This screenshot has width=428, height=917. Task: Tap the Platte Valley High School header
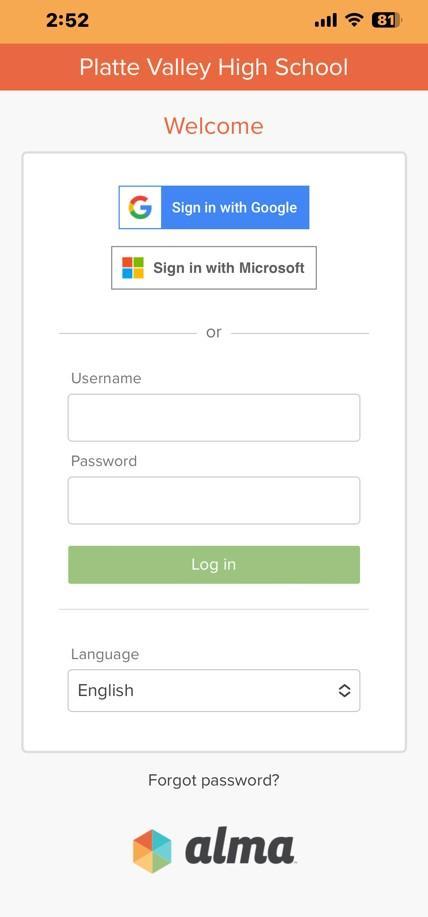(214, 67)
